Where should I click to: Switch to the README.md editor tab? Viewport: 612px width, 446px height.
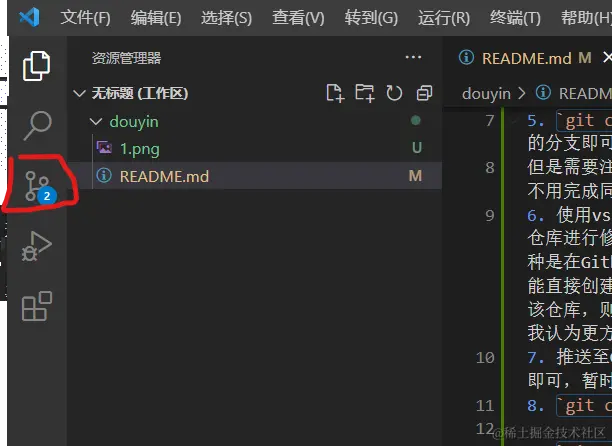coord(527,59)
